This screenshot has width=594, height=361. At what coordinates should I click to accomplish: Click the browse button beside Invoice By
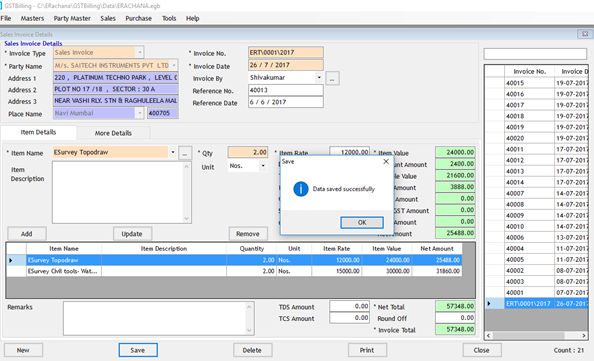tap(332, 78)
